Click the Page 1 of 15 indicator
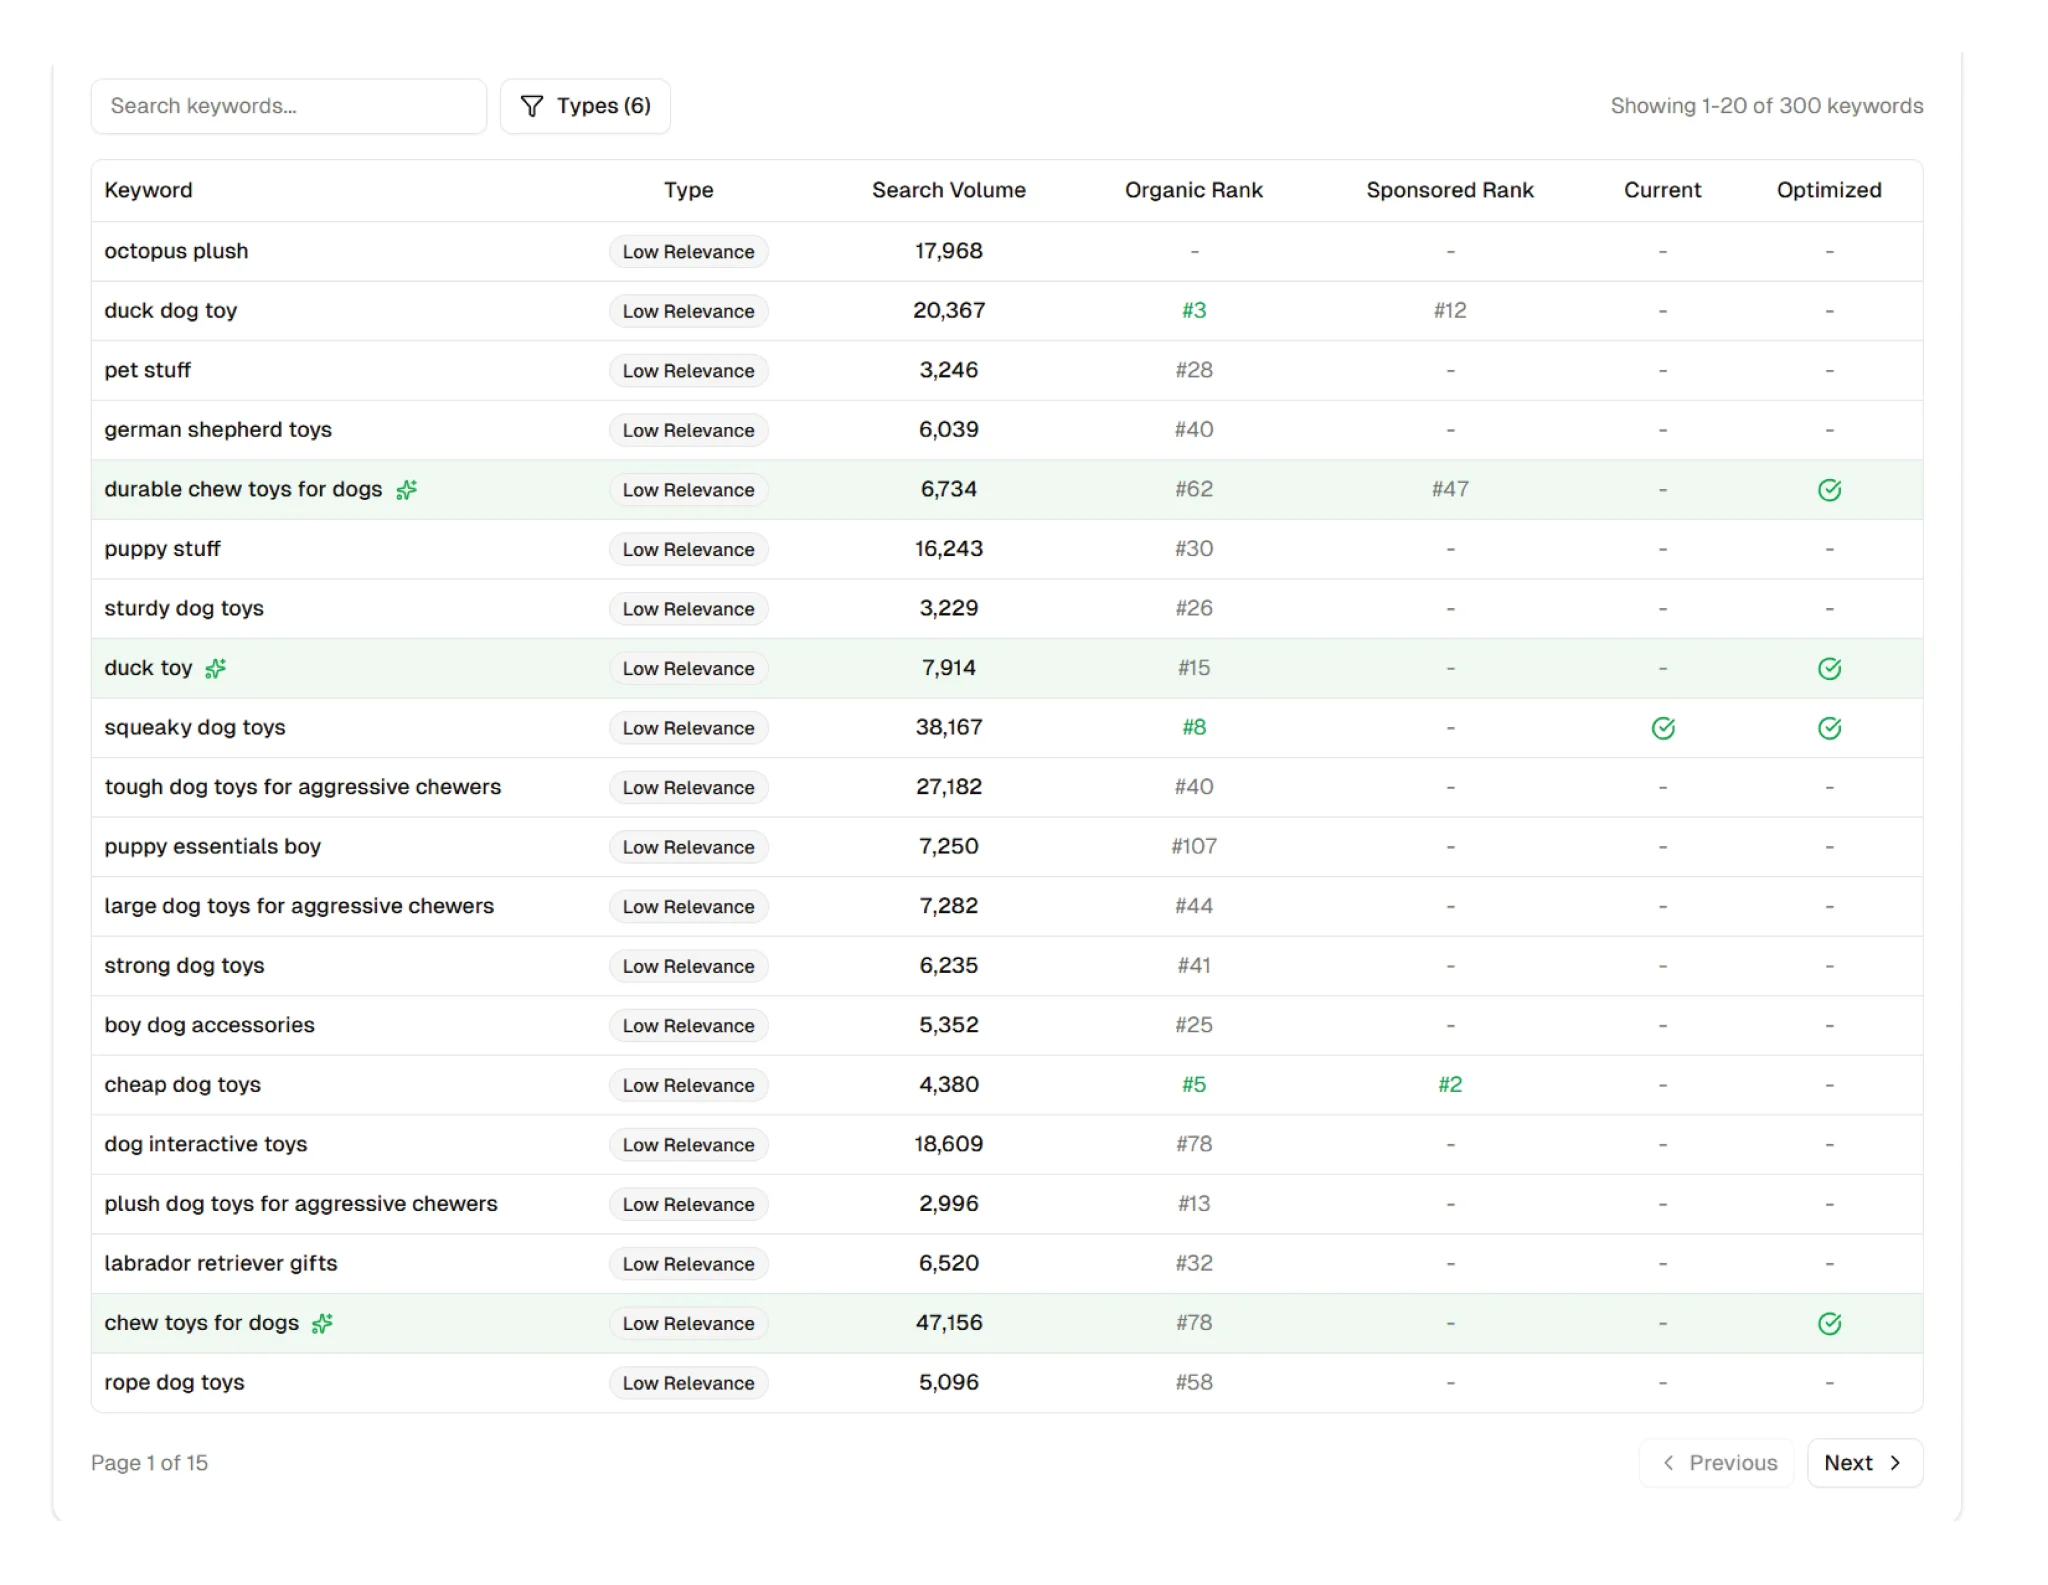Viewport: 2048px width, 1585px height. coord(149,1463)
